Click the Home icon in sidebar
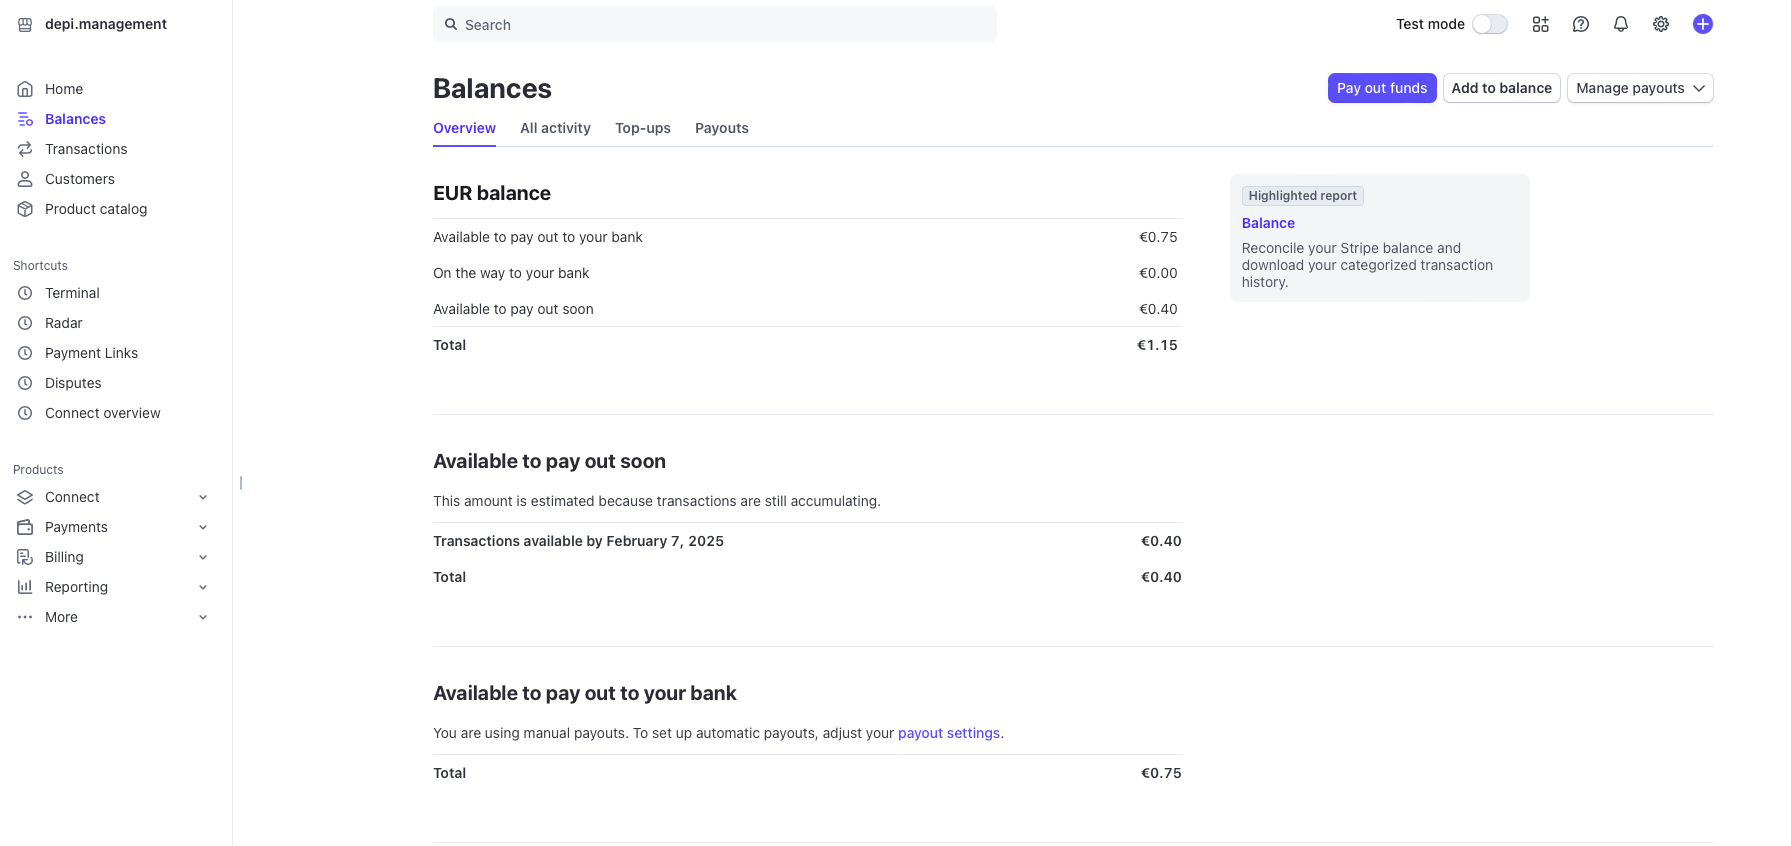Image resolution: width=1791 pixels, height=846 pixels. tap(25, 89)
